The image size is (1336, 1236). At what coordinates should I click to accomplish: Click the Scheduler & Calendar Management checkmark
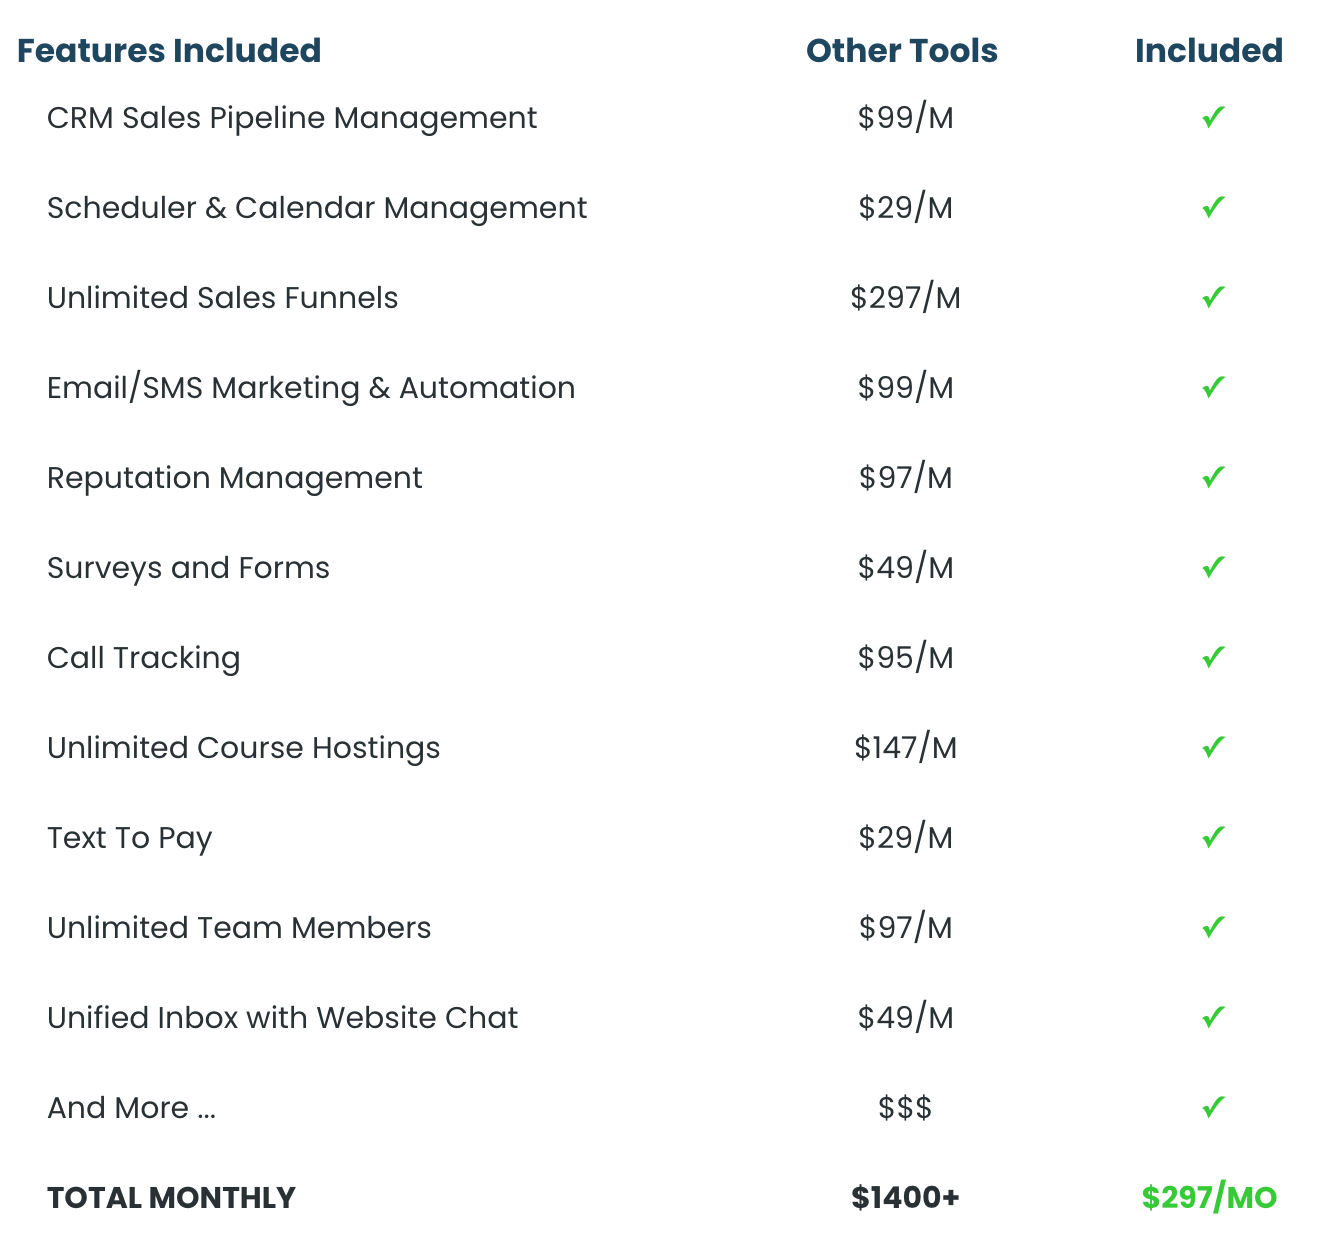tap(1213, 208)
